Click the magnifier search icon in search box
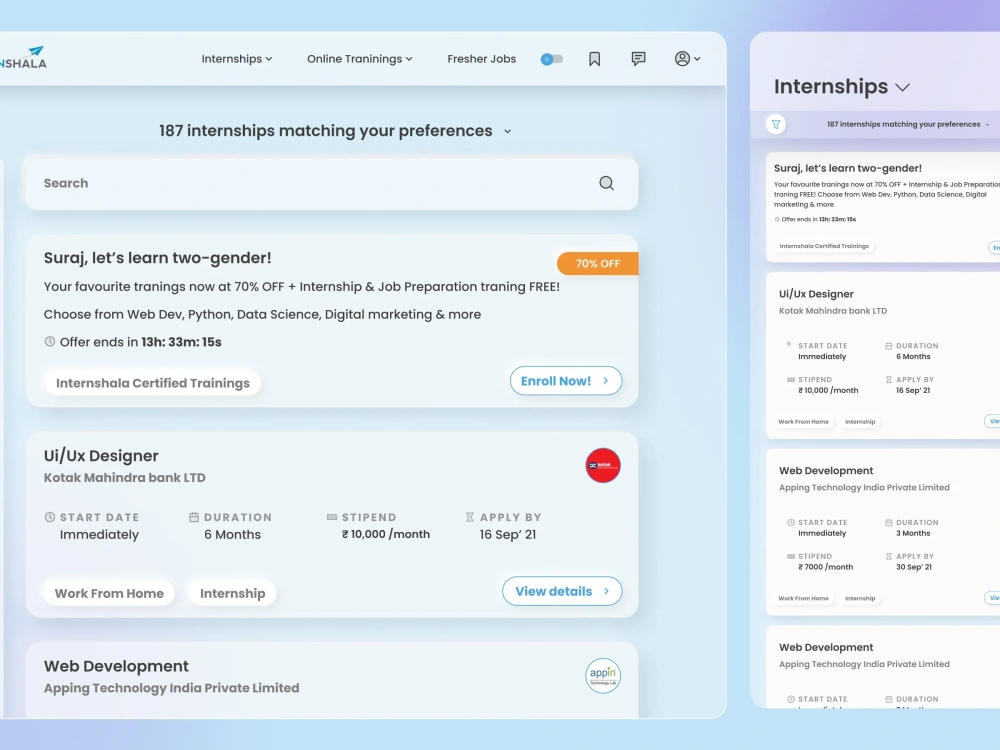Image resolution: width=1000 pixels, height=750 pixels. [x=607, y=184]
